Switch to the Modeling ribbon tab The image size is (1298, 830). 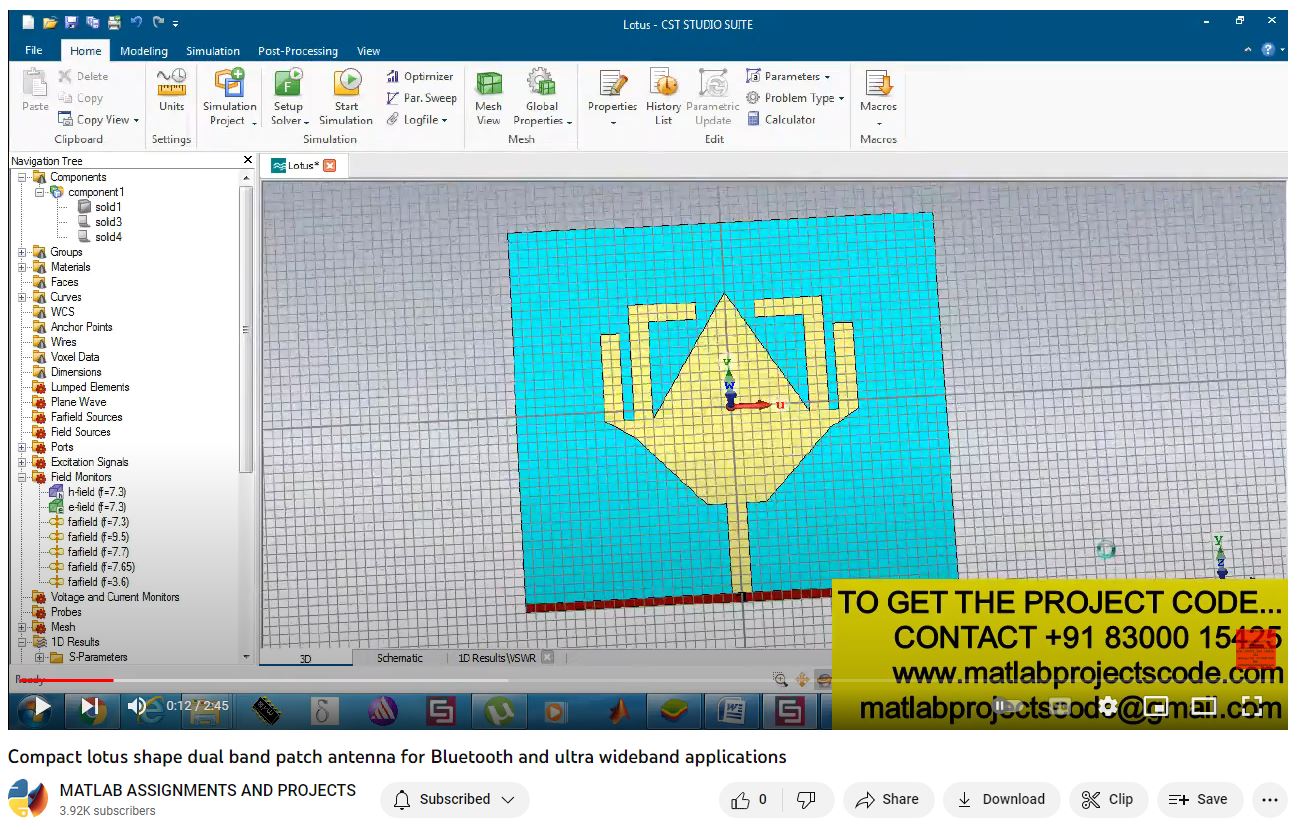pyautogui.click(x=143, y=51)
